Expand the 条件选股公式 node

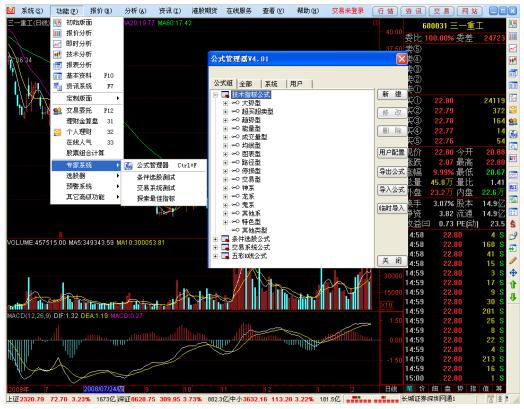[216, 239]
